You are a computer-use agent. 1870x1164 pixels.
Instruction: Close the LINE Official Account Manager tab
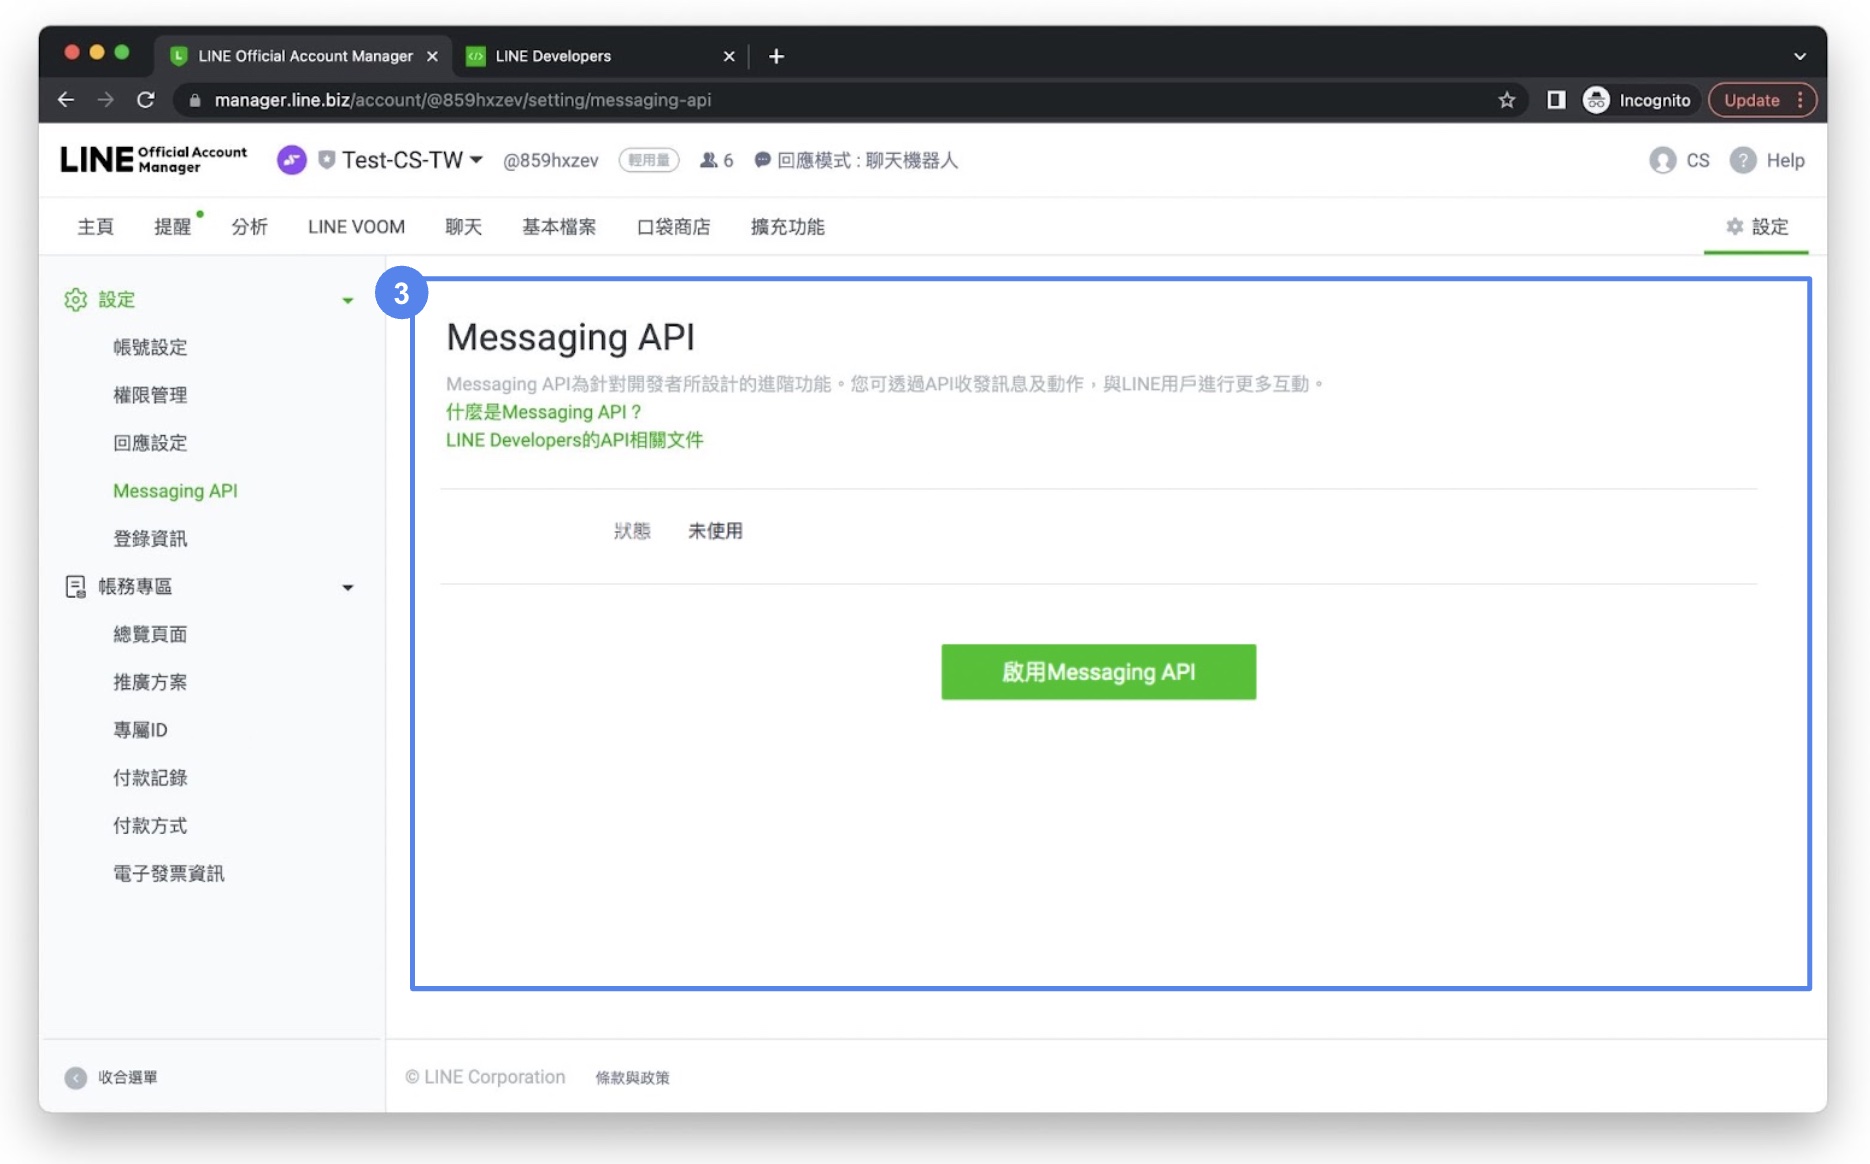[432, 56]
